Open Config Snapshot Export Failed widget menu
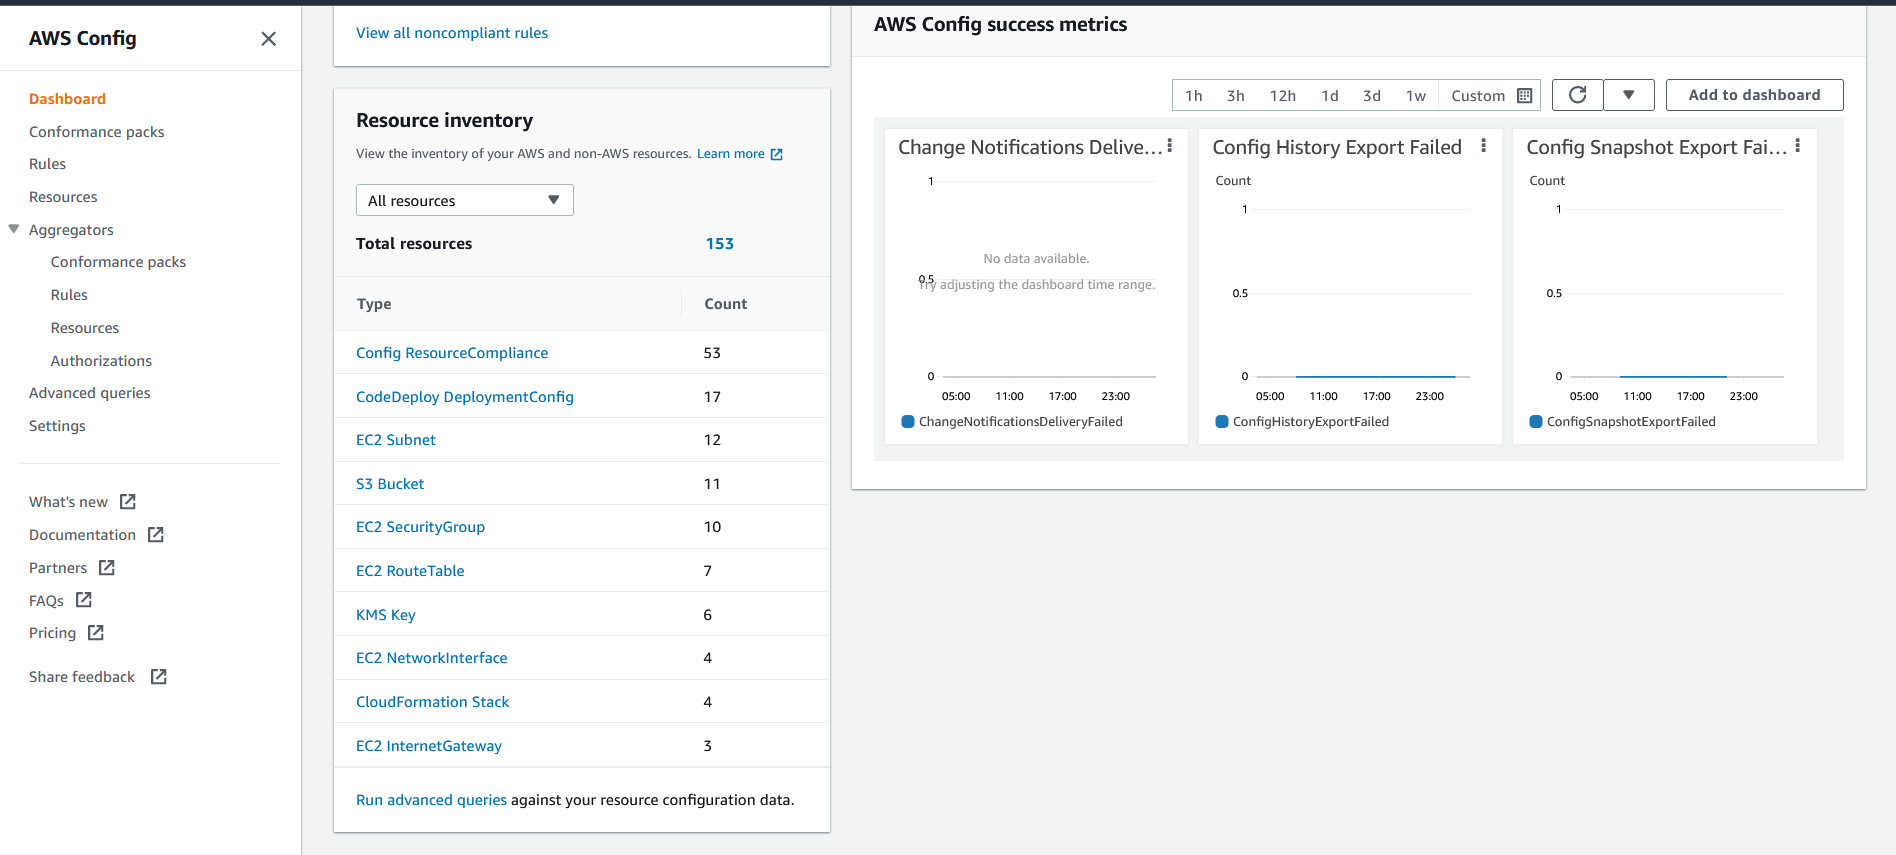Screen dimensions: 1896x855 pos(1797,146)
